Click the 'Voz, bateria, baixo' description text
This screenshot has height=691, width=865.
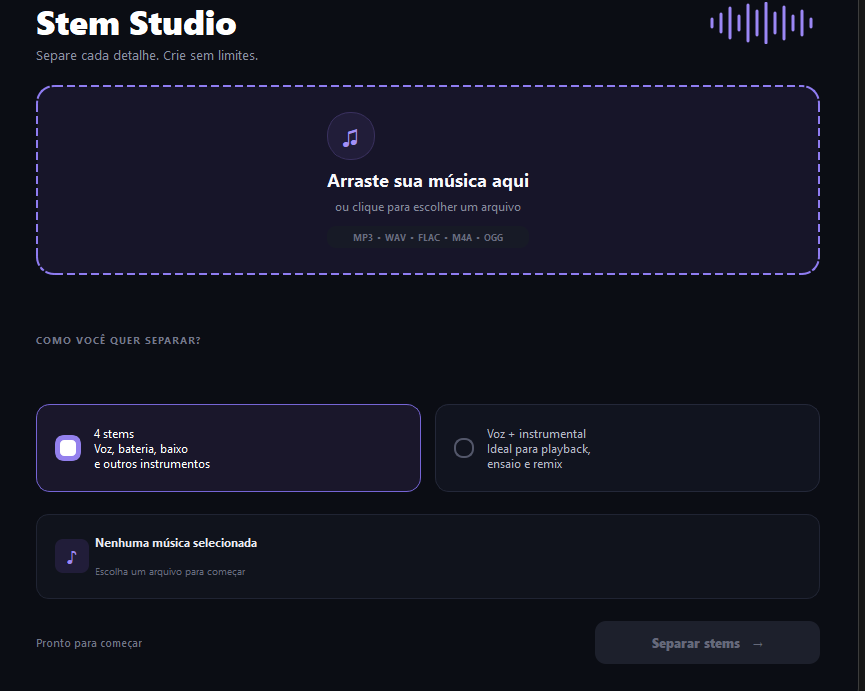[x=141, y=449]
